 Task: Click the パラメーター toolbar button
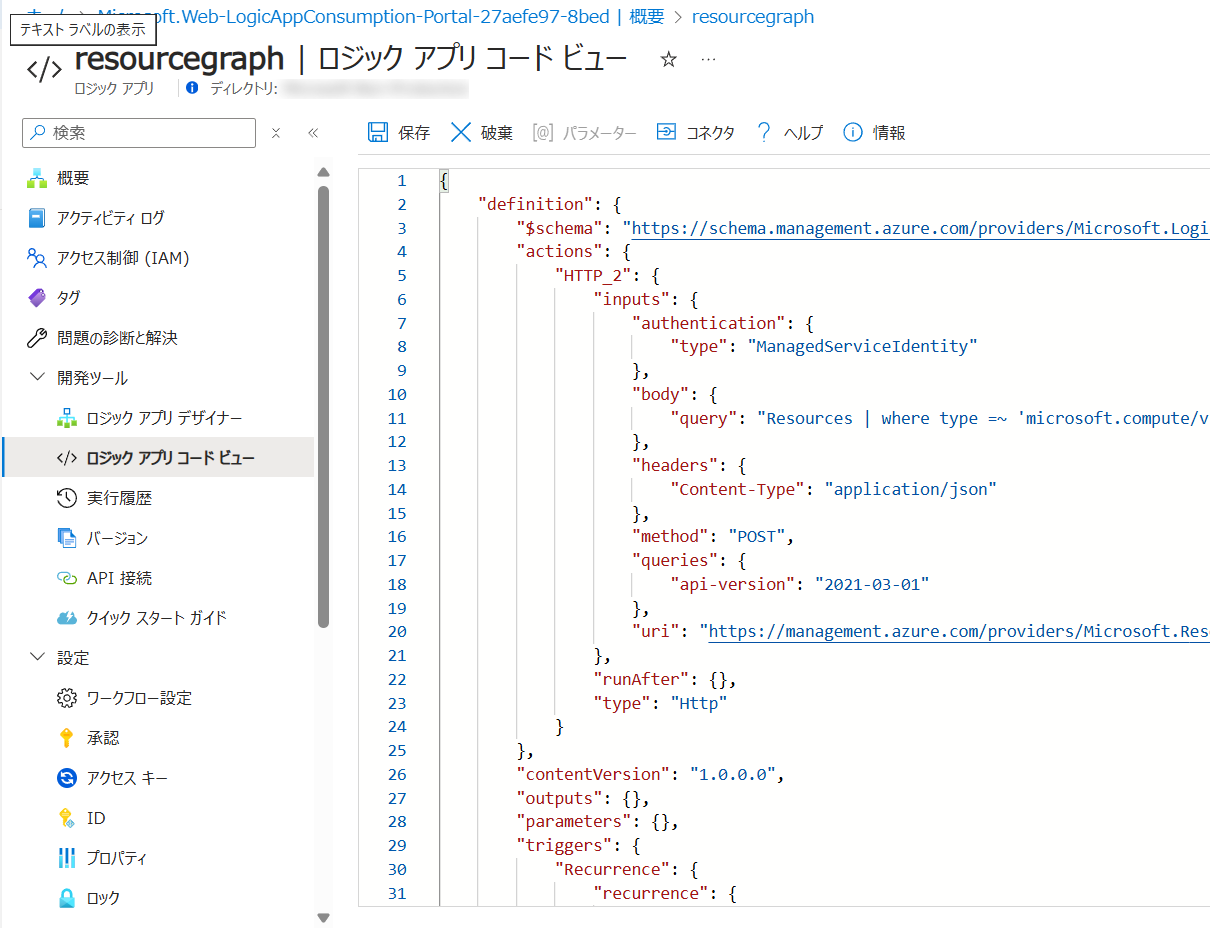[x=585, y=133]
